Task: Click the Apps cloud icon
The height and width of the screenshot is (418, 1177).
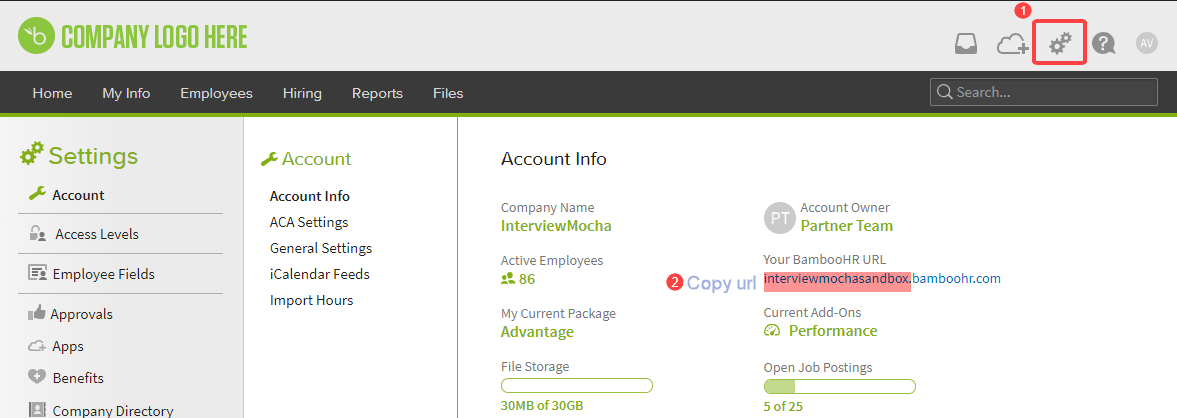Action: (x=38, y=346)
